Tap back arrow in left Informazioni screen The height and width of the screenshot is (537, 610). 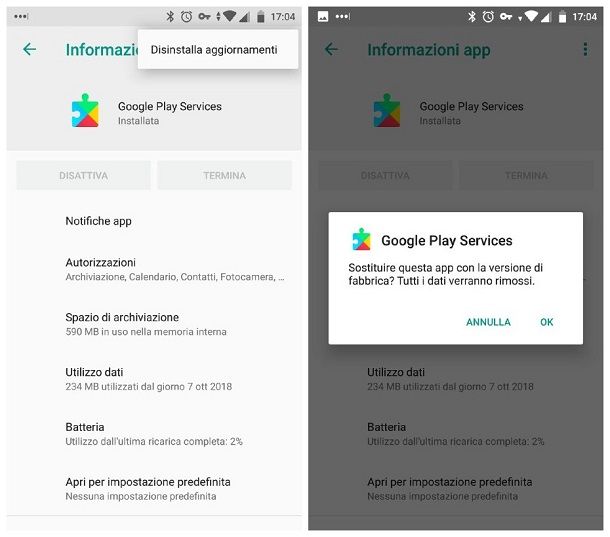(30, 49)
